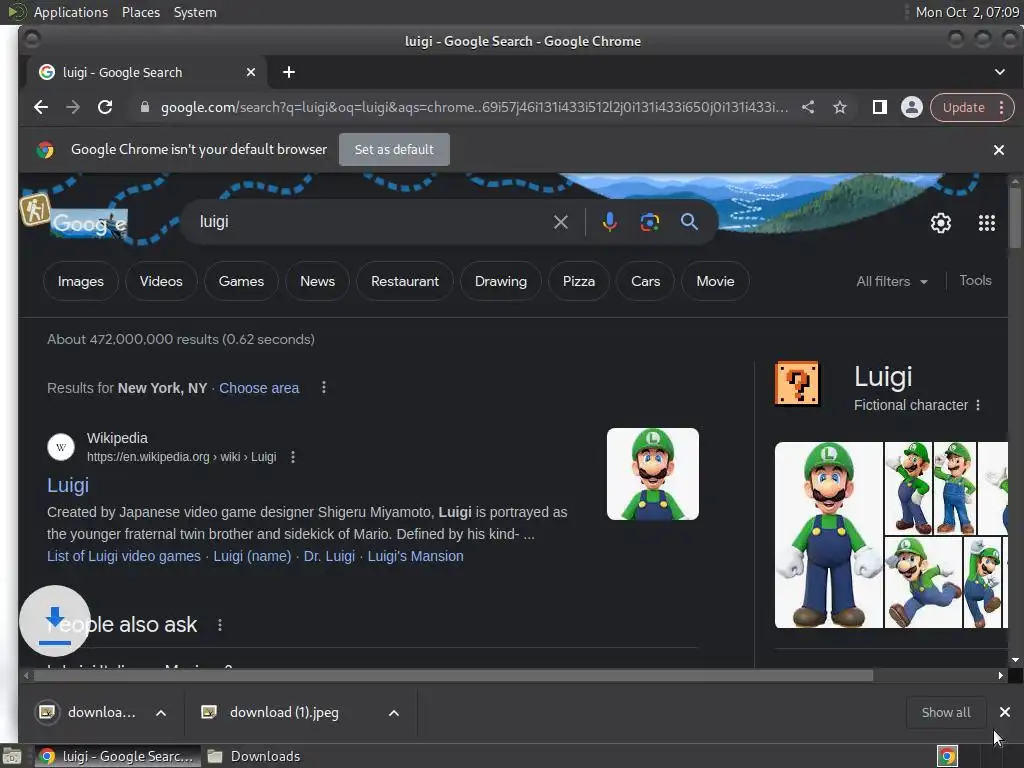Reload the current page

(104, 107)
